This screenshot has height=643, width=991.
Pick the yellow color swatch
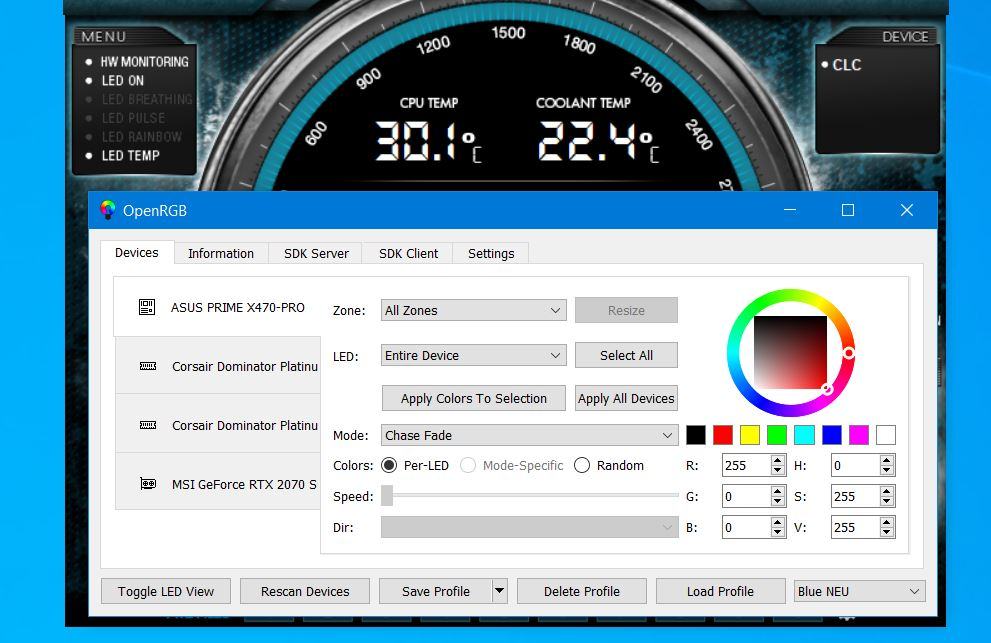click(750, 435)
